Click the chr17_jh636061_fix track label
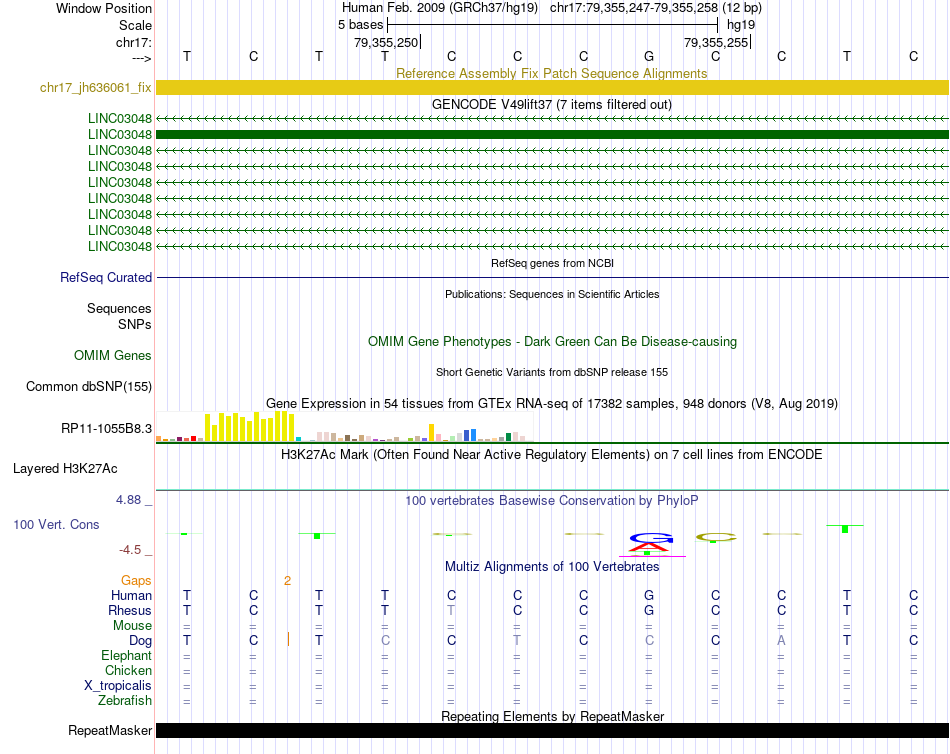The width and height of the screenshot is (950, 754). [95, 87]
